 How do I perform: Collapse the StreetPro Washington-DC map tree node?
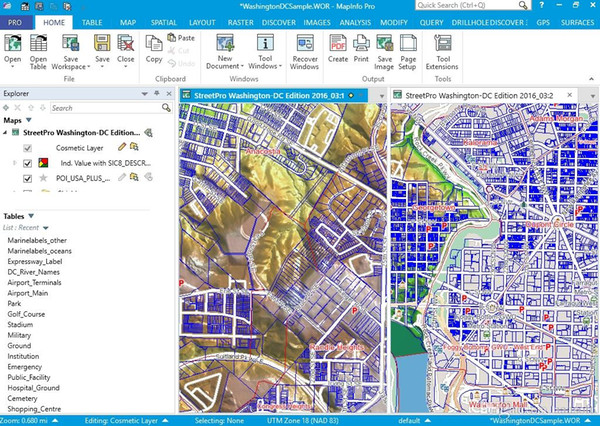click(x=5, y=133)
